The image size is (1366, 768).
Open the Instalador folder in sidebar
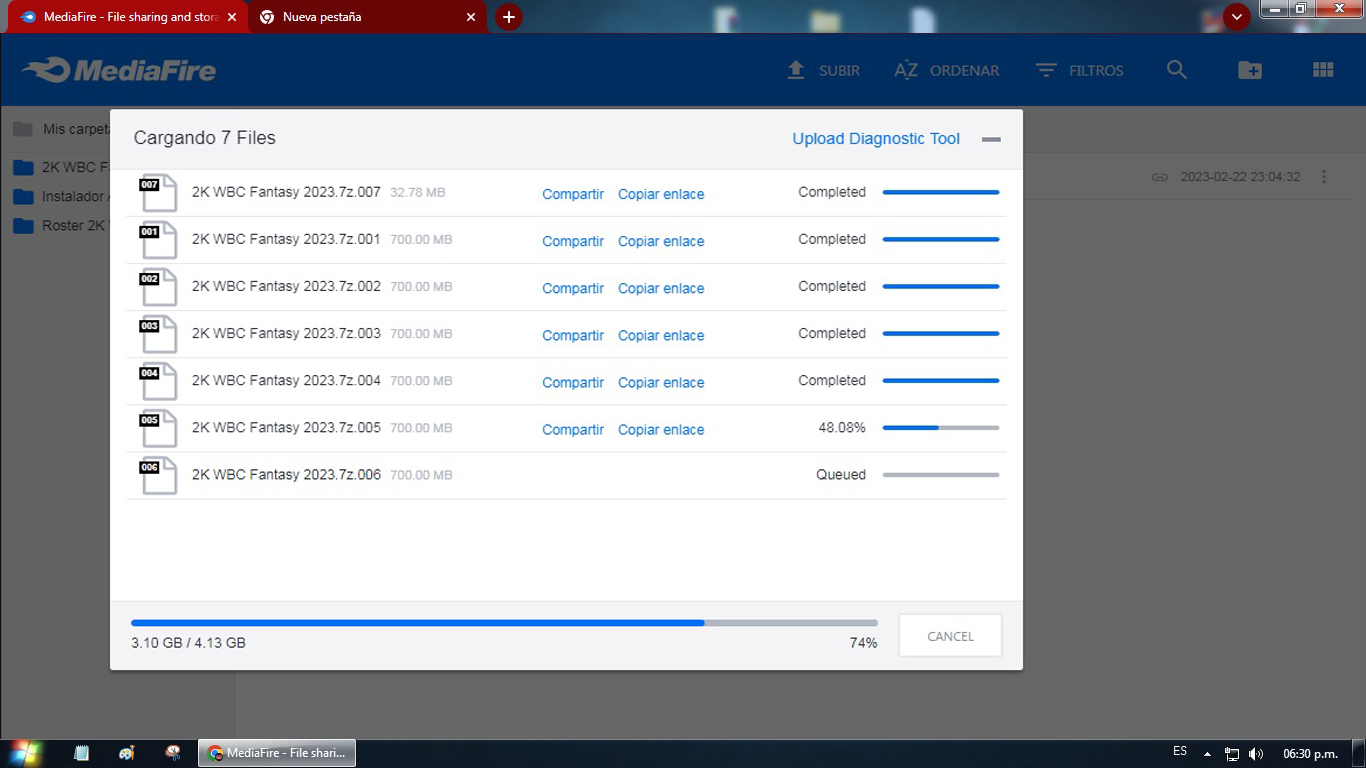tap(60, 196)
